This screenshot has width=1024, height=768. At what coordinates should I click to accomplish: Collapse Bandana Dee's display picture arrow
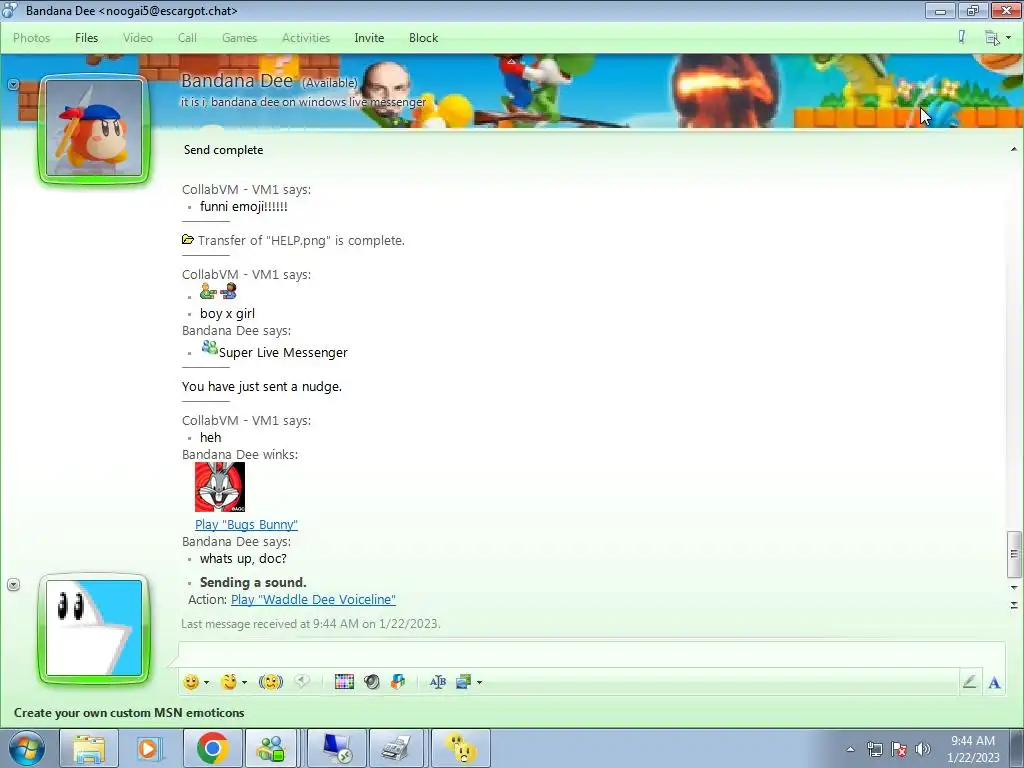[x=13, y=84]
